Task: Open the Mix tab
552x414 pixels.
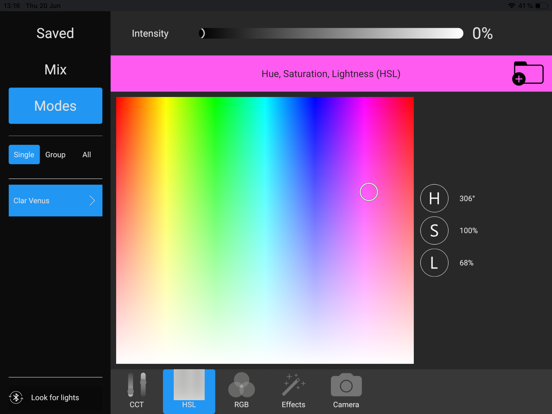Action: click(x=55, y=70)
